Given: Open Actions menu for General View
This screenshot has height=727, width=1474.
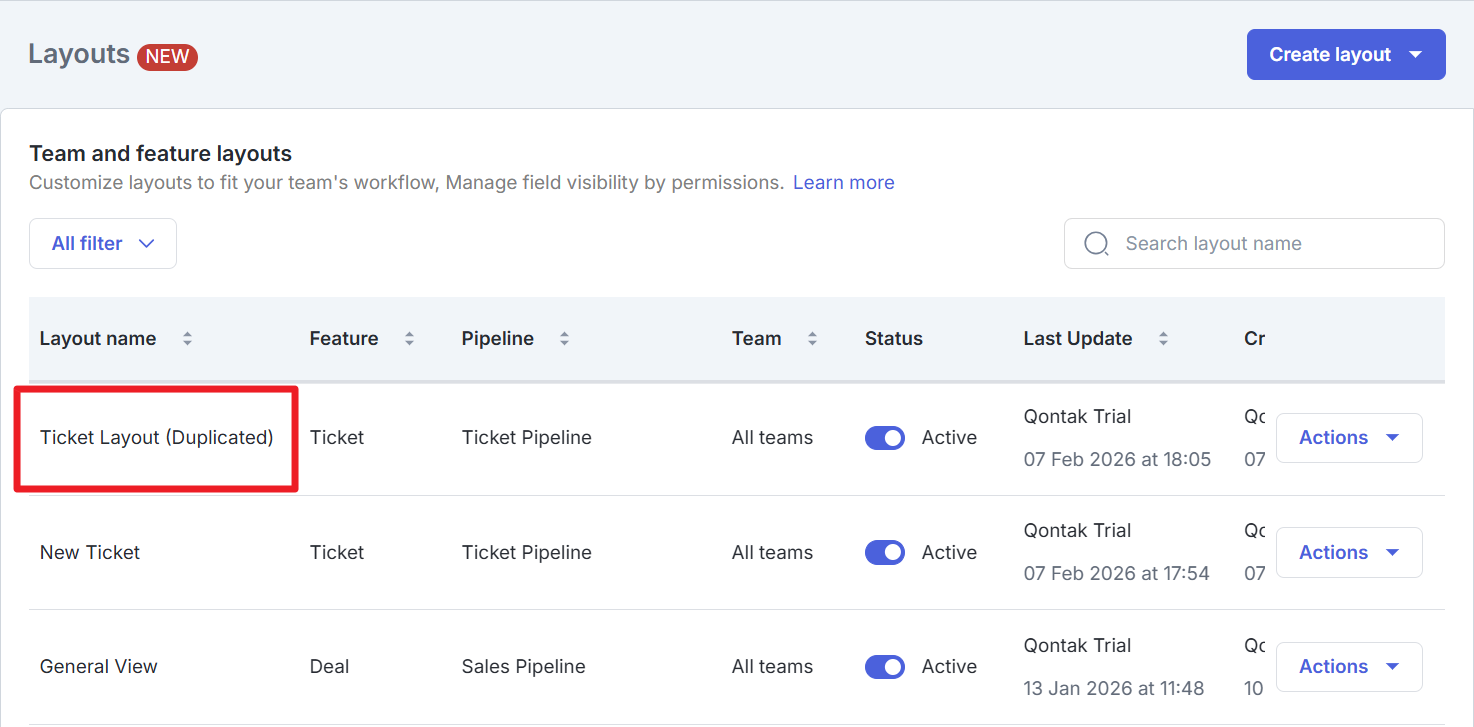Looking at the screenshot, I should click(1348, 667).
